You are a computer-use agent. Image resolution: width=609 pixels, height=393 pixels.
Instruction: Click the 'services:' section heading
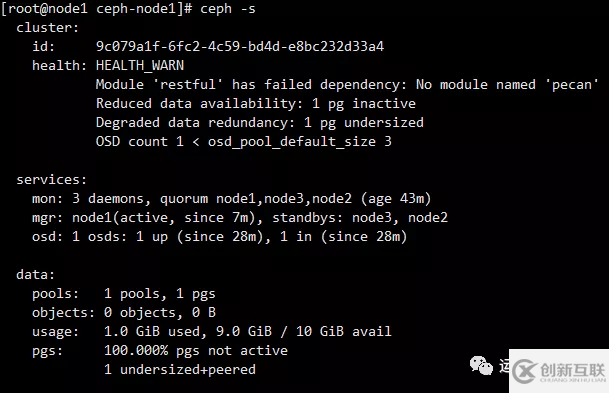(x=51, y=180)
